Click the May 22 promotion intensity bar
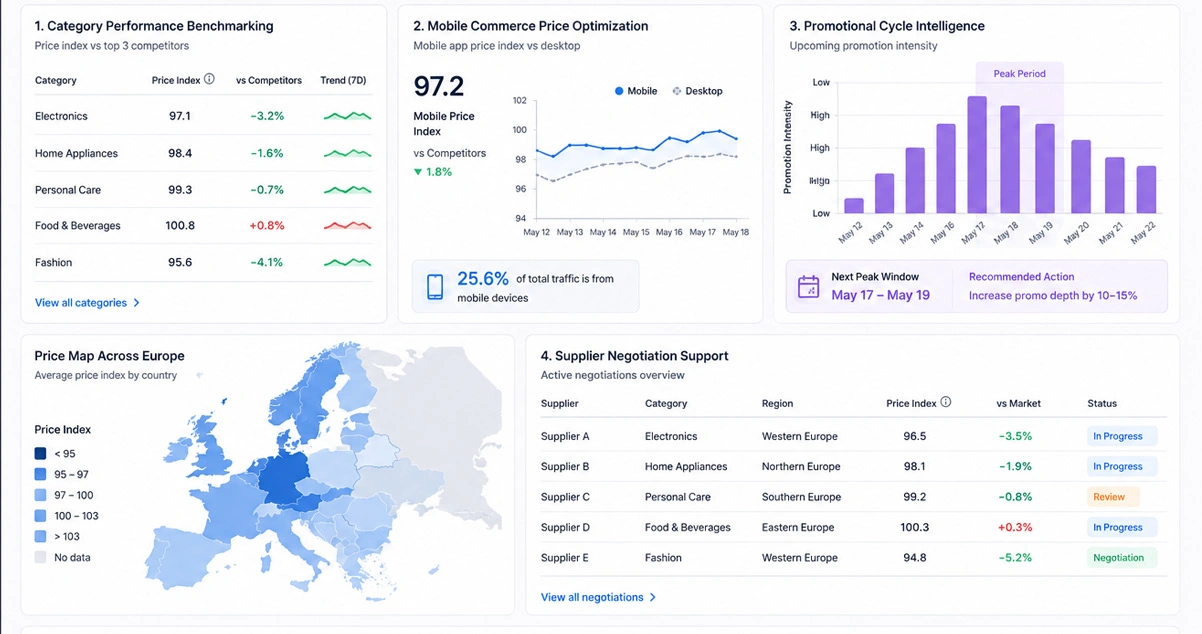 [x=1146, y=190]
